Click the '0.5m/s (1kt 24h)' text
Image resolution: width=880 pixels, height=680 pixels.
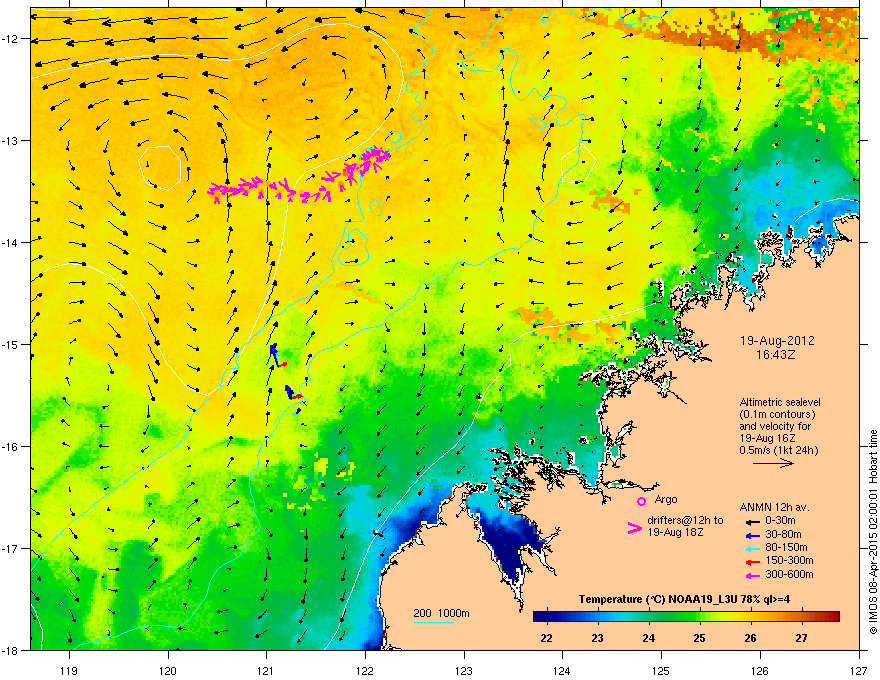pos(778,450)
